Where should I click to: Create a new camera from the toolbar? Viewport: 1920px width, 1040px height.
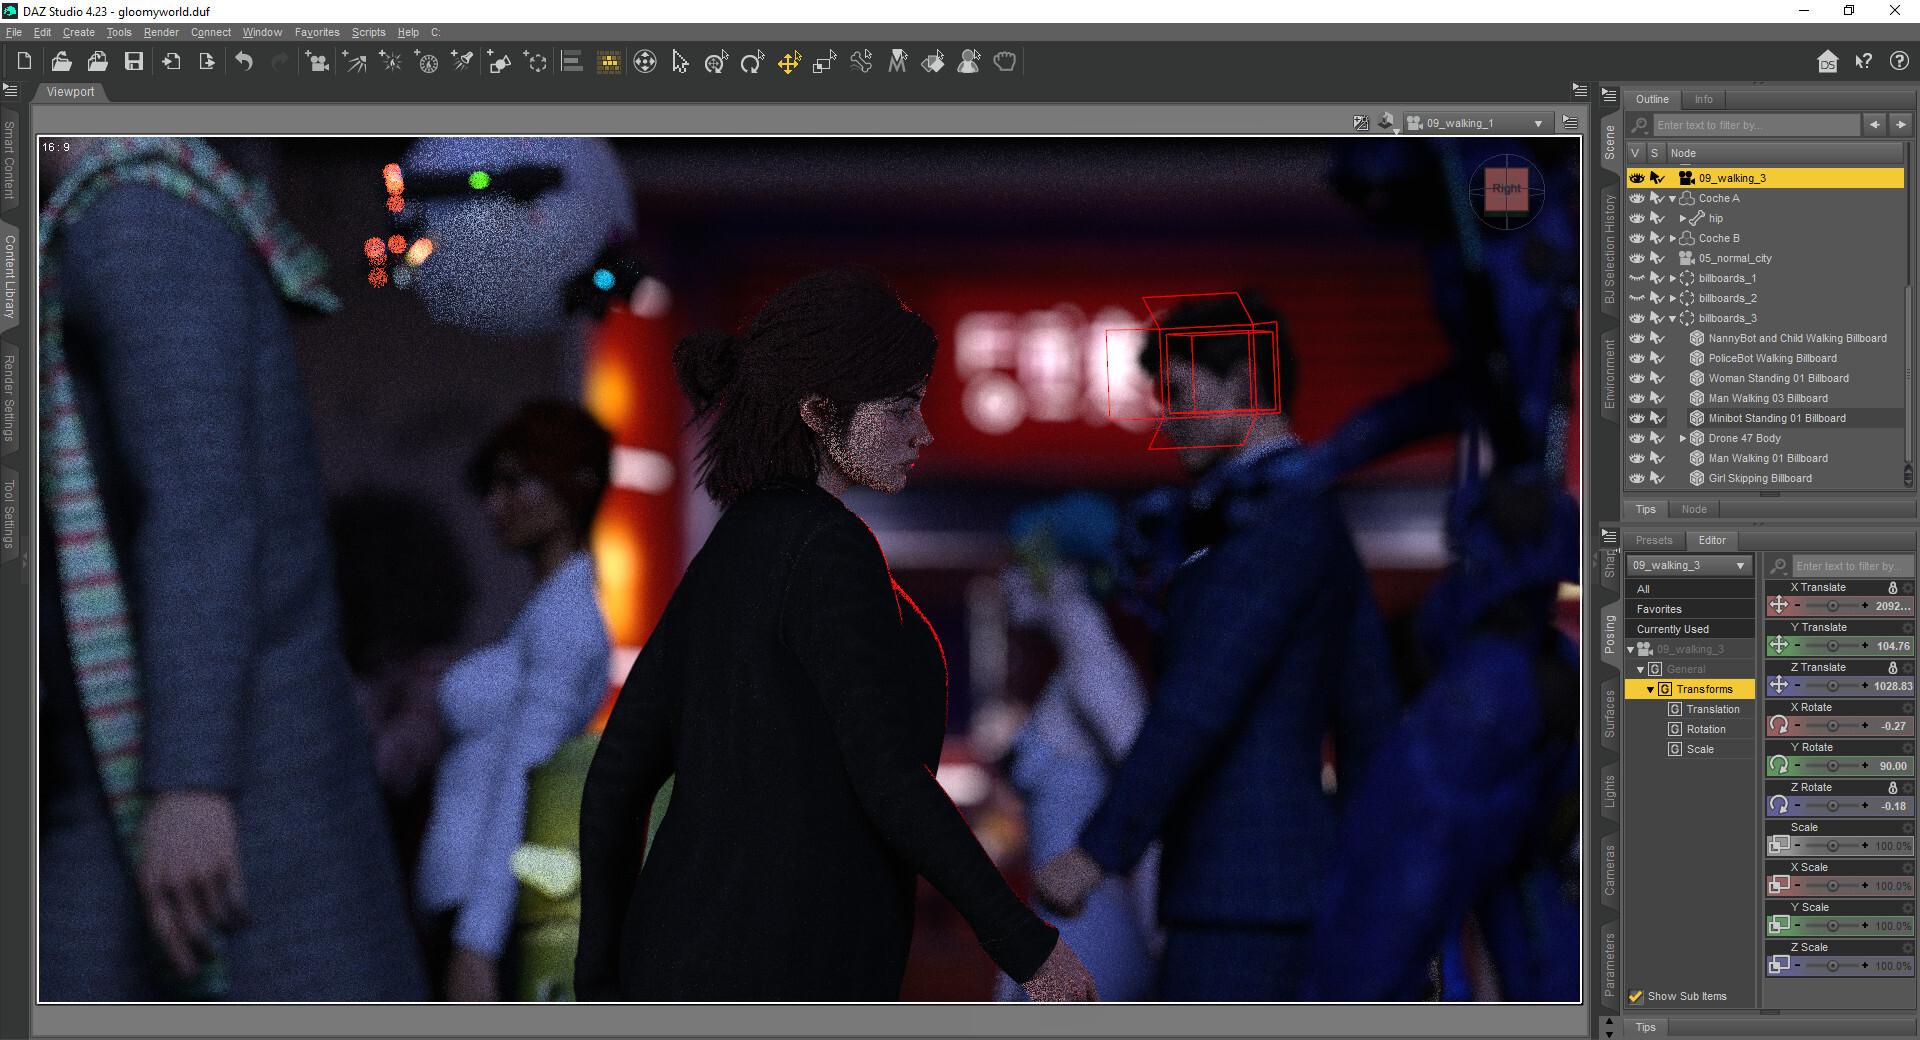[x=317, y=62]
